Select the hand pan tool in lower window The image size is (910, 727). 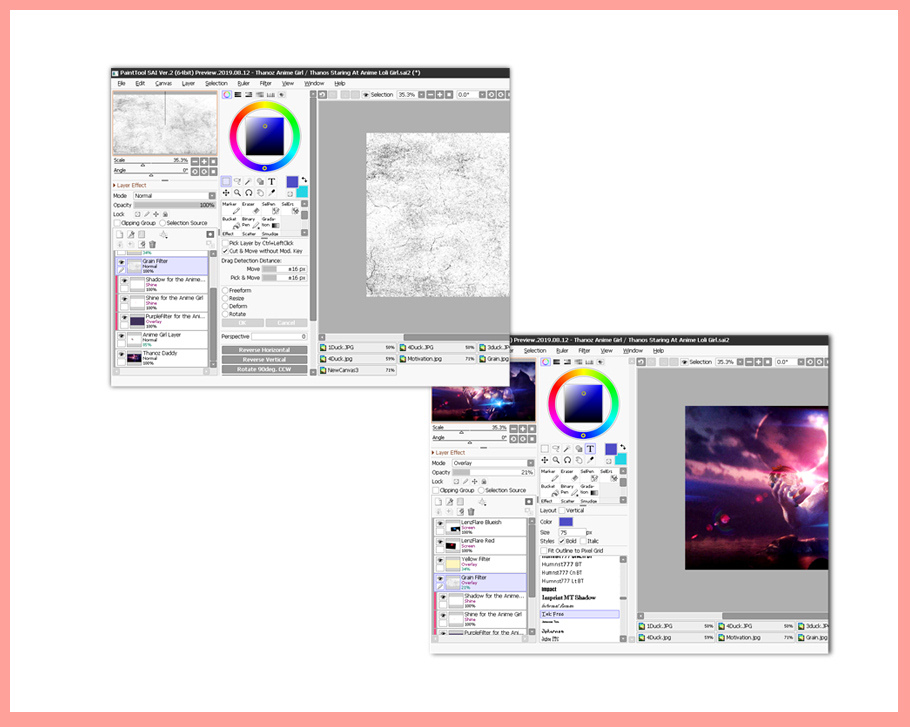coord(579,460)
